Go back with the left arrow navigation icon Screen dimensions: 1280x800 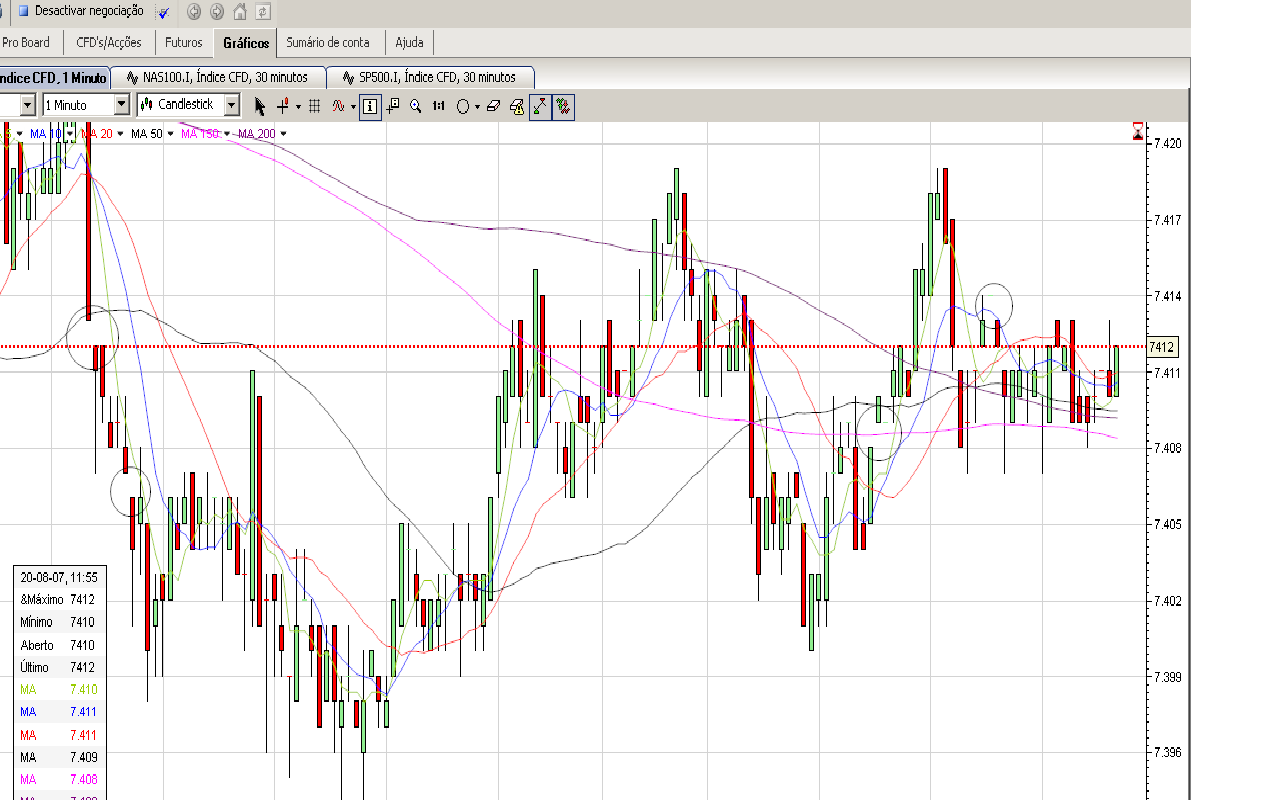click(194, 12)
